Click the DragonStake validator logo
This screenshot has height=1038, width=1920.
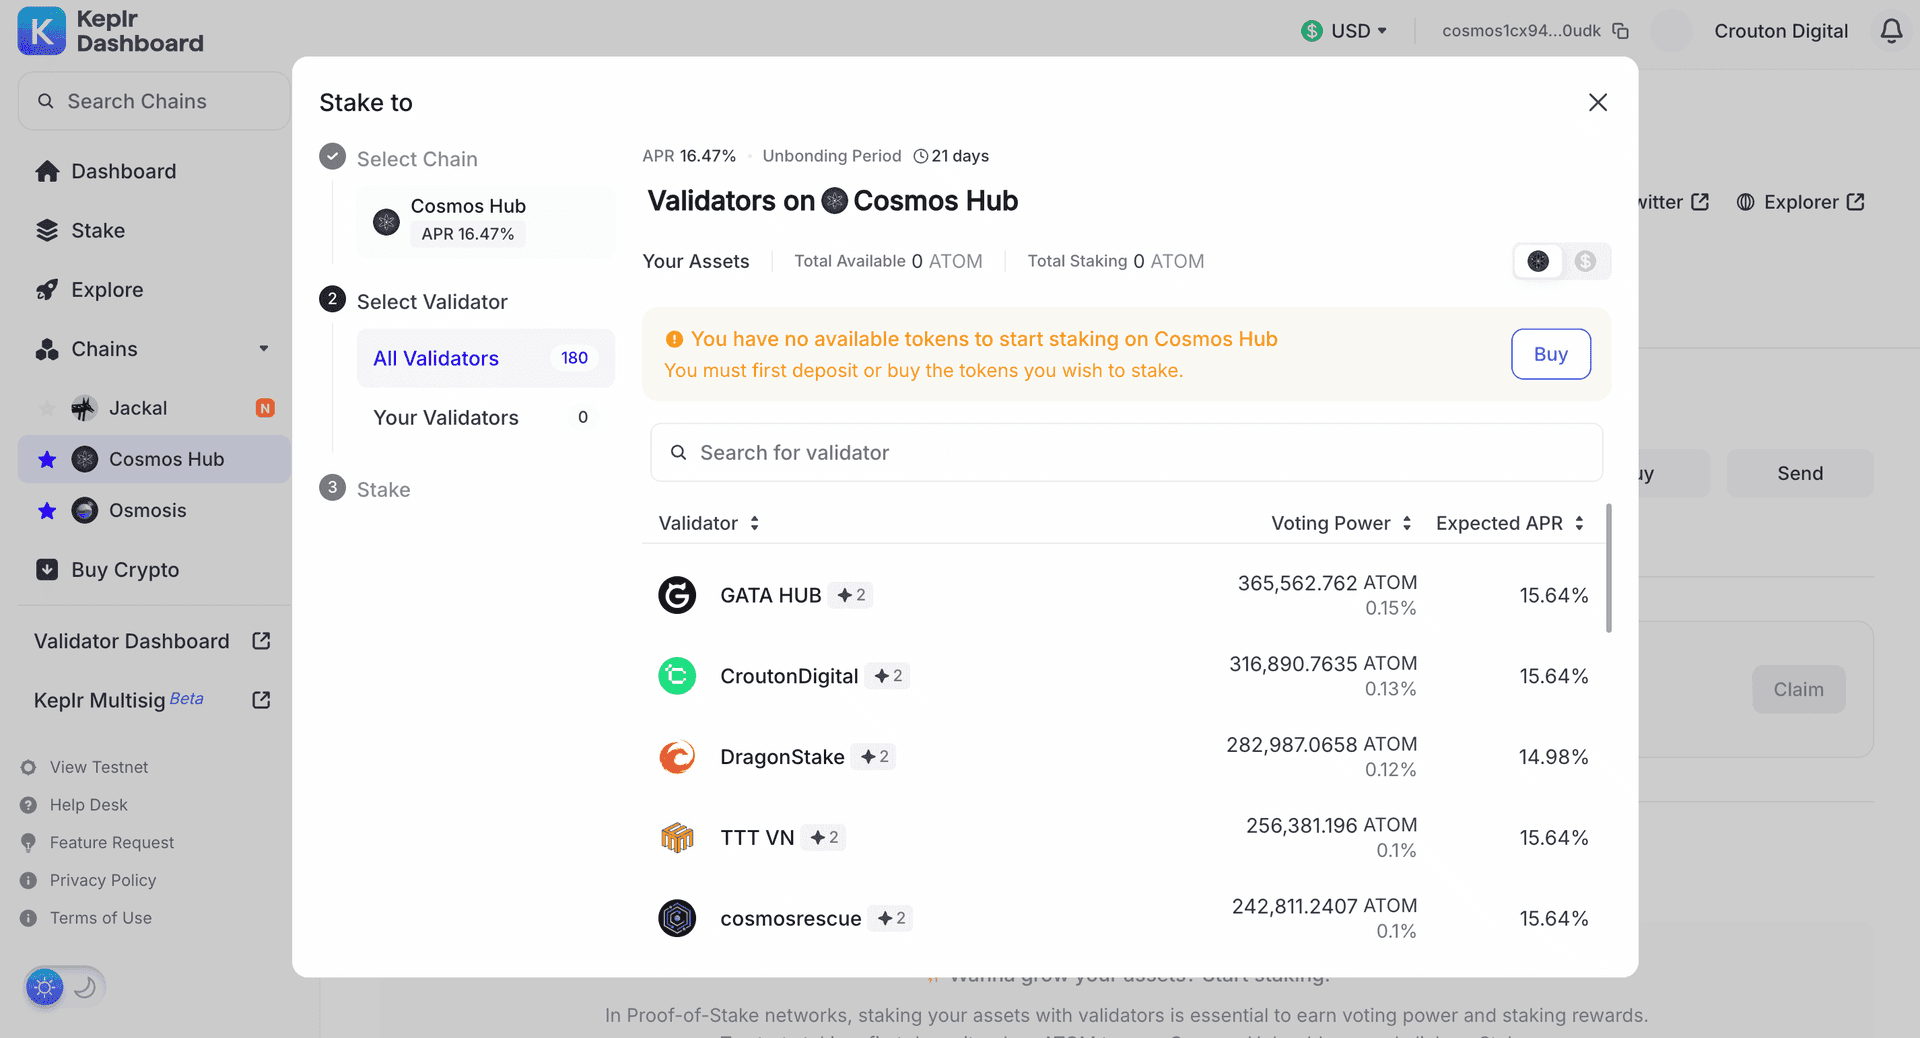(x=677, y=757)
